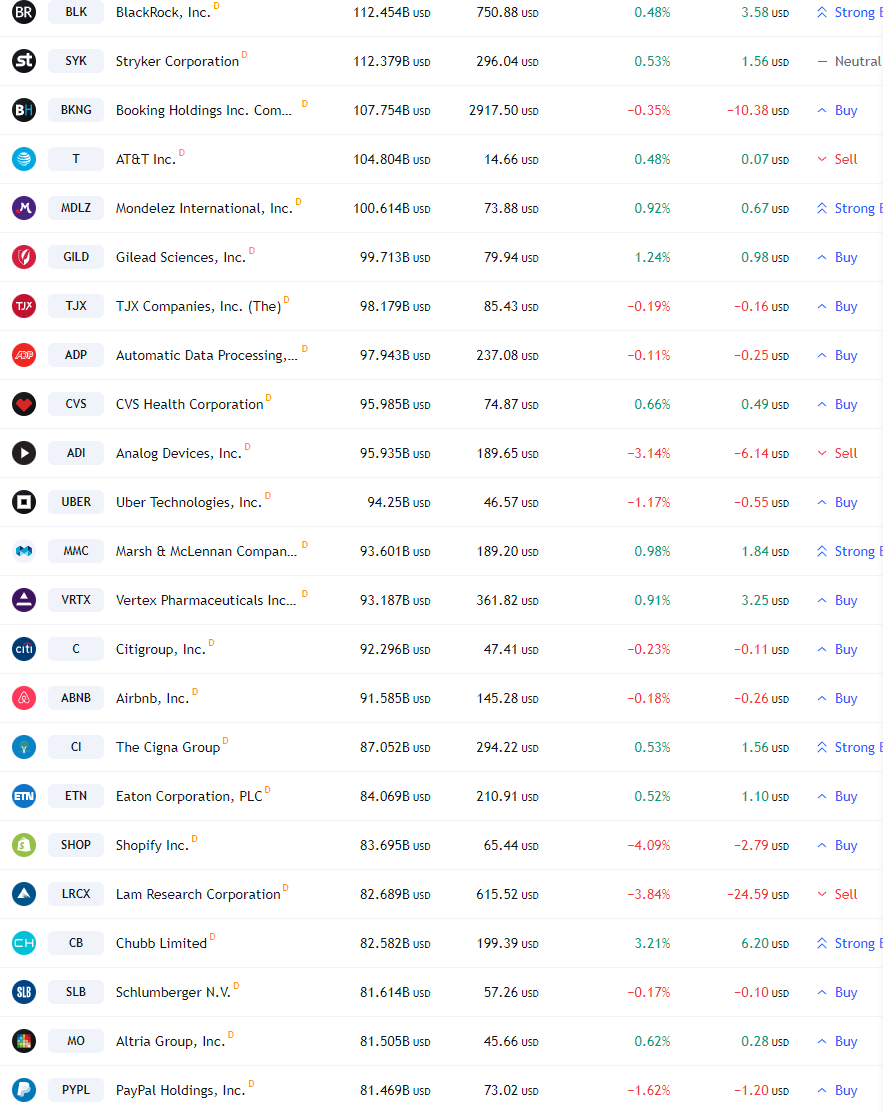Open the Altria Group logo icon

pyautogui.click(x=24, y=1040)
